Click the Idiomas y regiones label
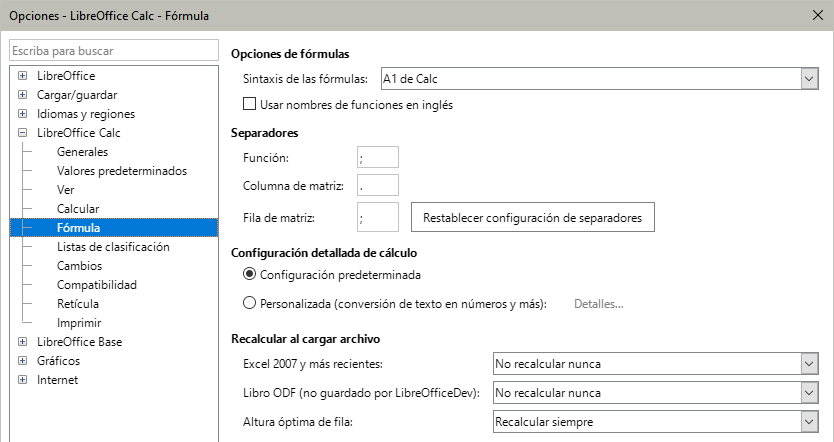Screen dimensions: 834x442 point(86,114)
